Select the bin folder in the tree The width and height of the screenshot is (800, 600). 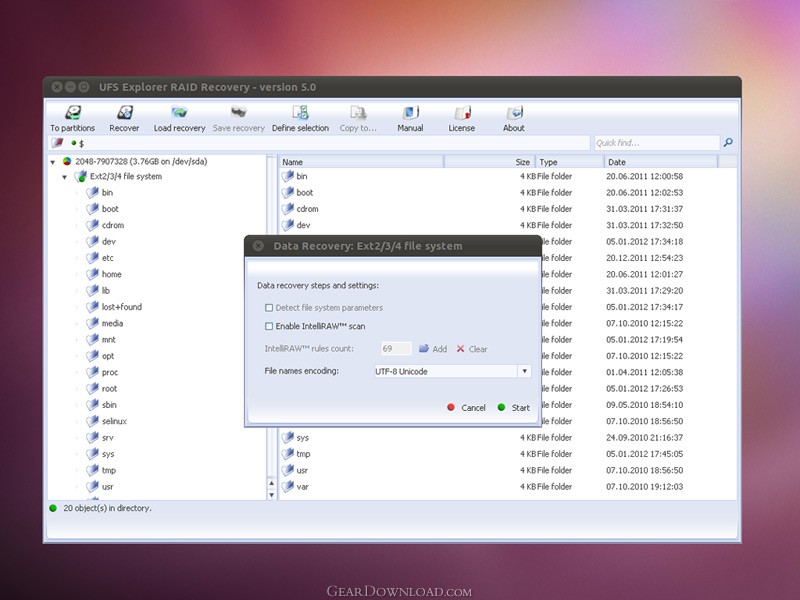click(x=107, y=192)
